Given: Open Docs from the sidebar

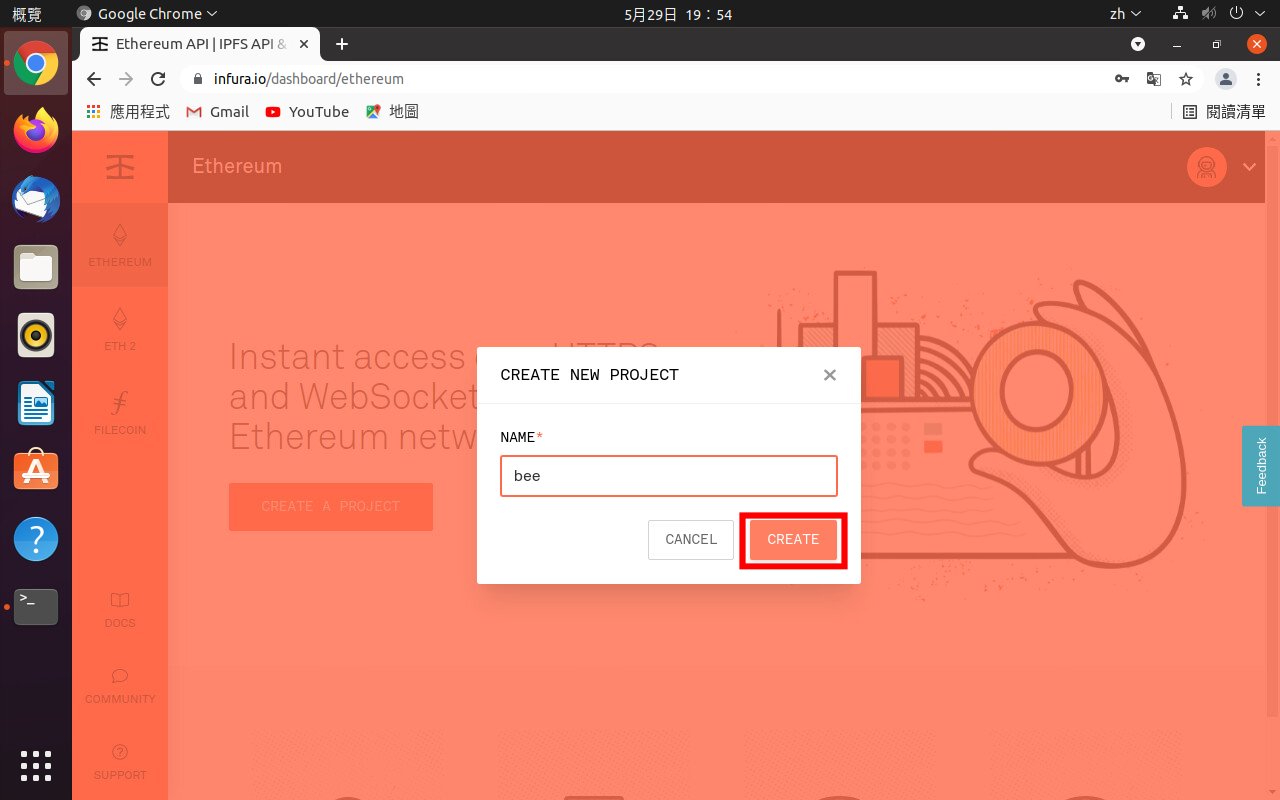Looking at the screenshot, I should 120,608.
